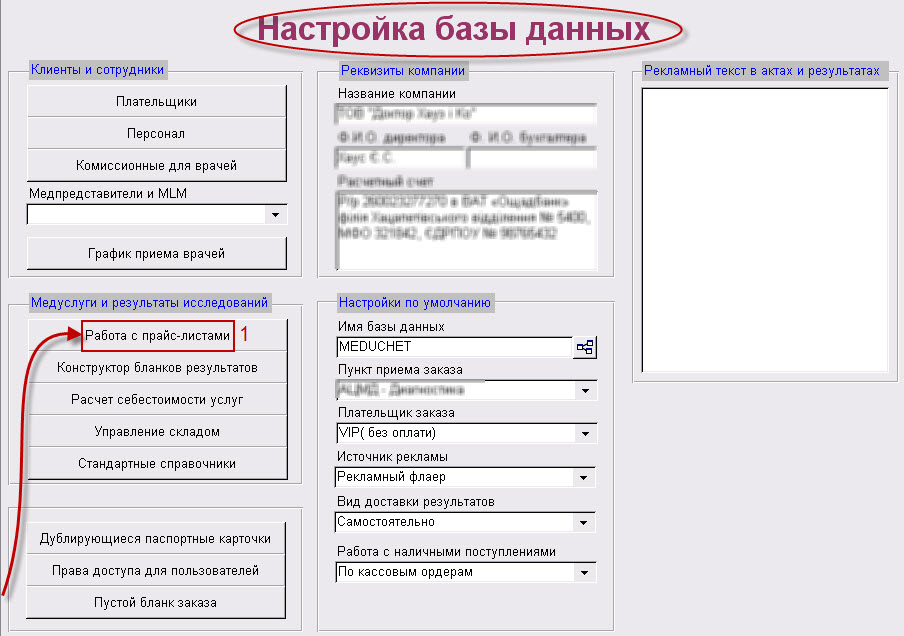Launch Конструктор бланков результатов

point(157,367)
